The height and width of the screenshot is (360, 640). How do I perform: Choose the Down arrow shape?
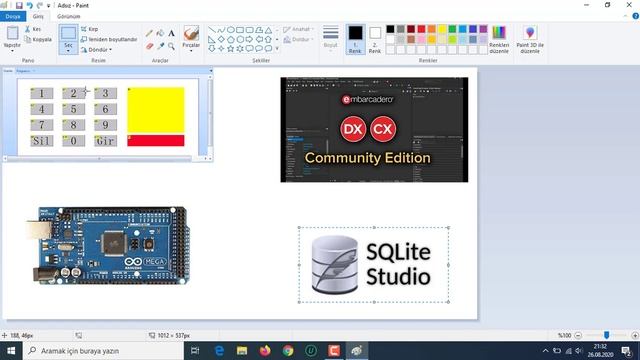coord(211,49)
